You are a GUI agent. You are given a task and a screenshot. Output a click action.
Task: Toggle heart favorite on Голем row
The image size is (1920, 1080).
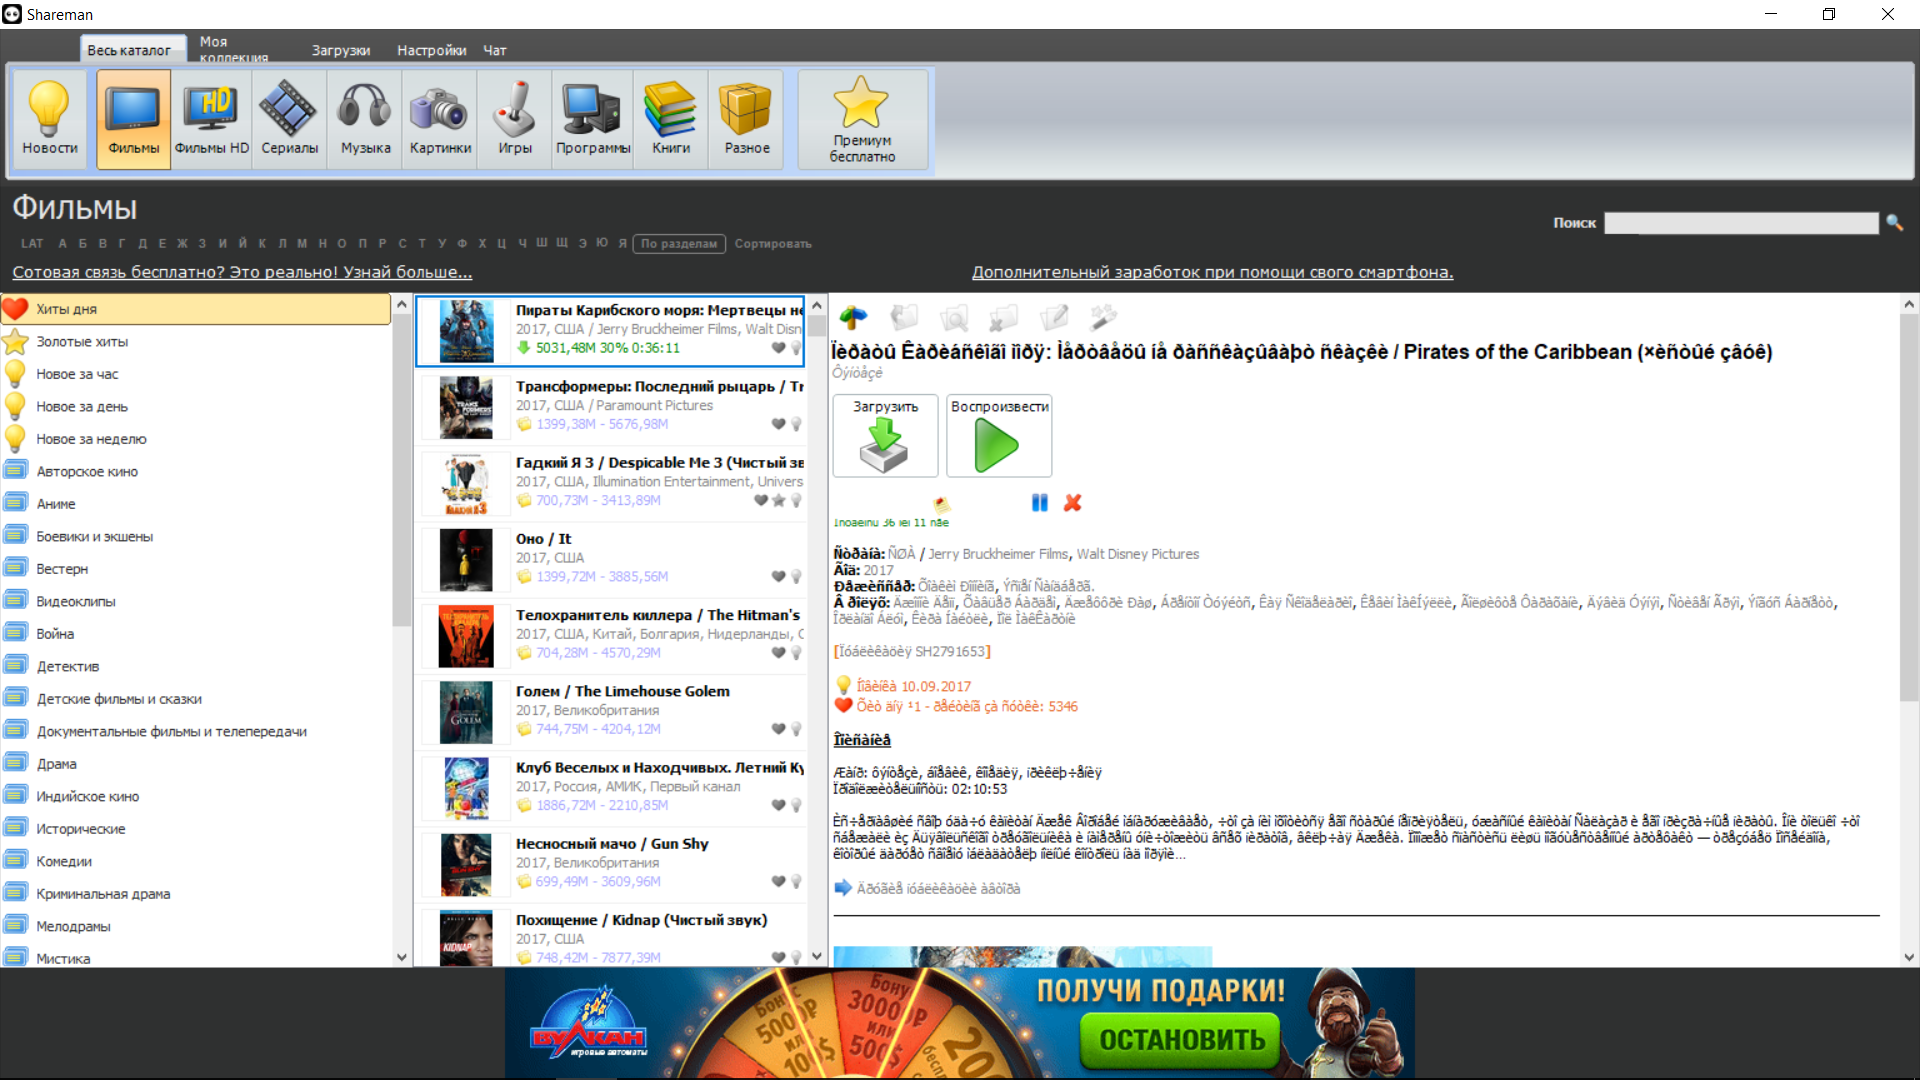tap(778, 729)
